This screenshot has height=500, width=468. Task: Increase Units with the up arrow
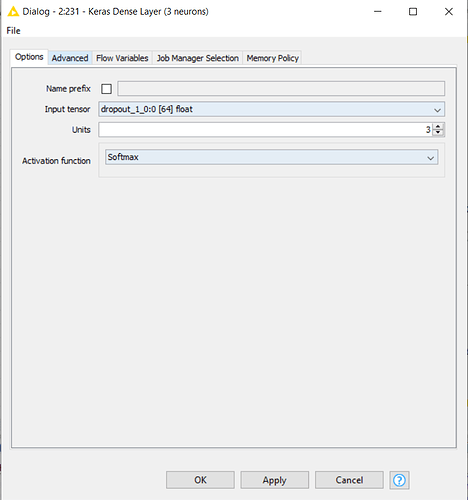click(x=438, y=126)
